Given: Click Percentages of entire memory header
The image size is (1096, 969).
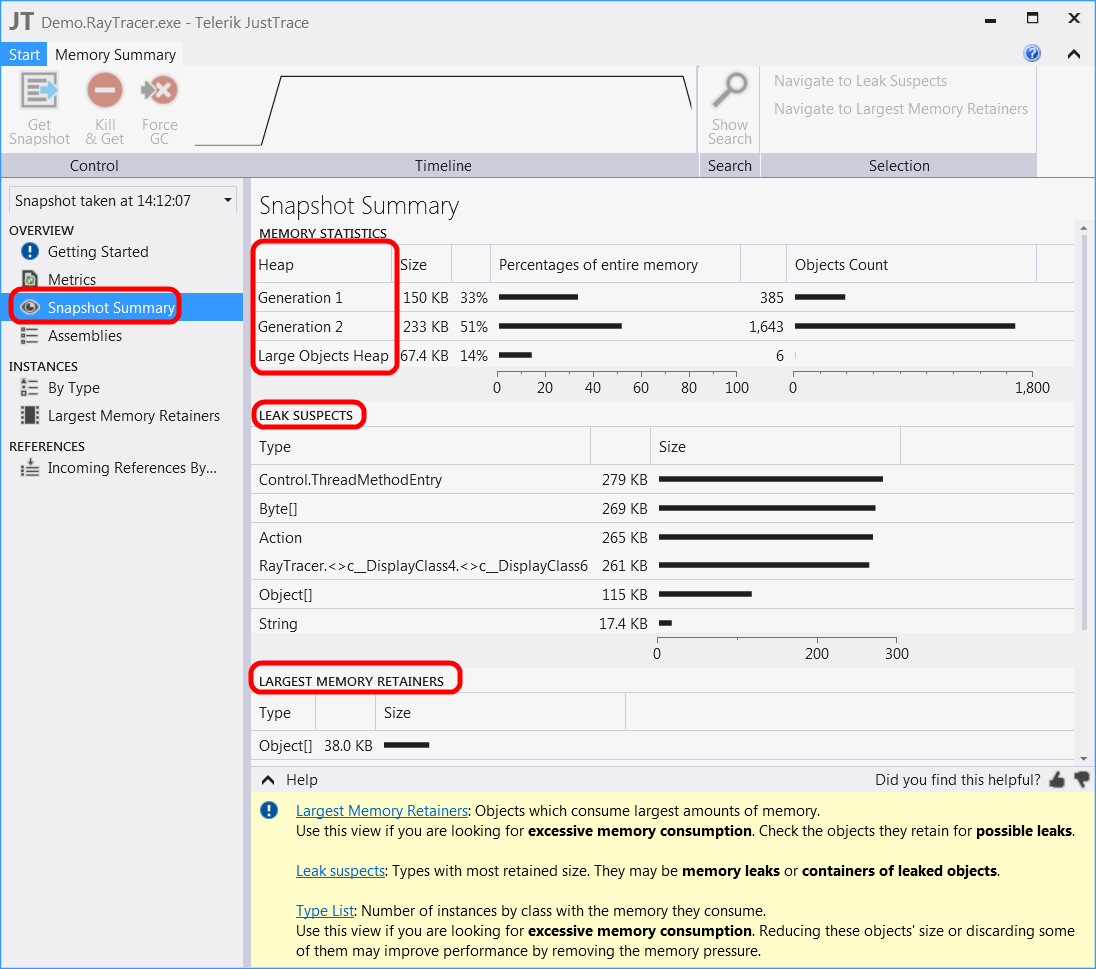Looking at the screenshot, I should coord(615,265).
